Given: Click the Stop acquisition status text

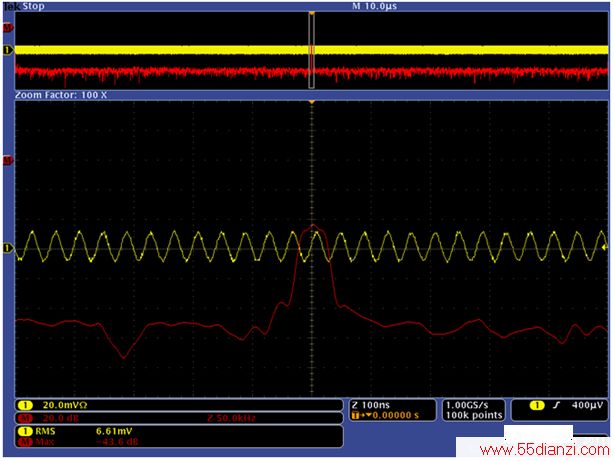Looking at the screenshot, I should pyautogui.click(x=34, y=6).
